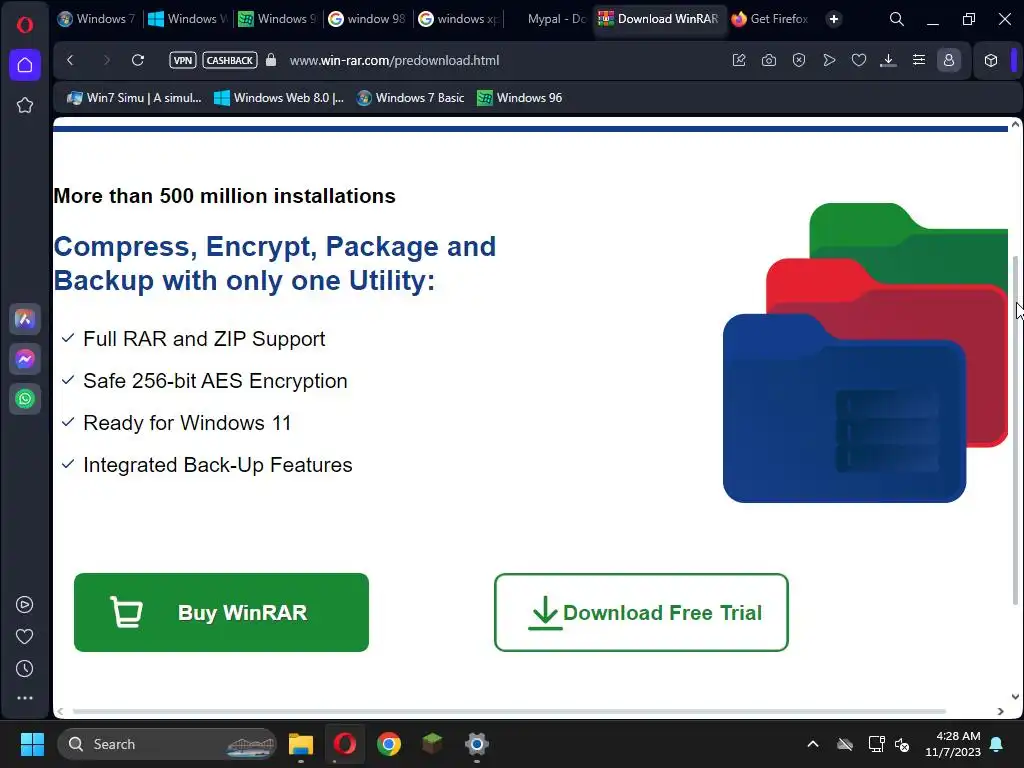This screenshot has width=1024, height=768.
Task: Switch to the Windows 96 tab
Action: pos(278,19)
